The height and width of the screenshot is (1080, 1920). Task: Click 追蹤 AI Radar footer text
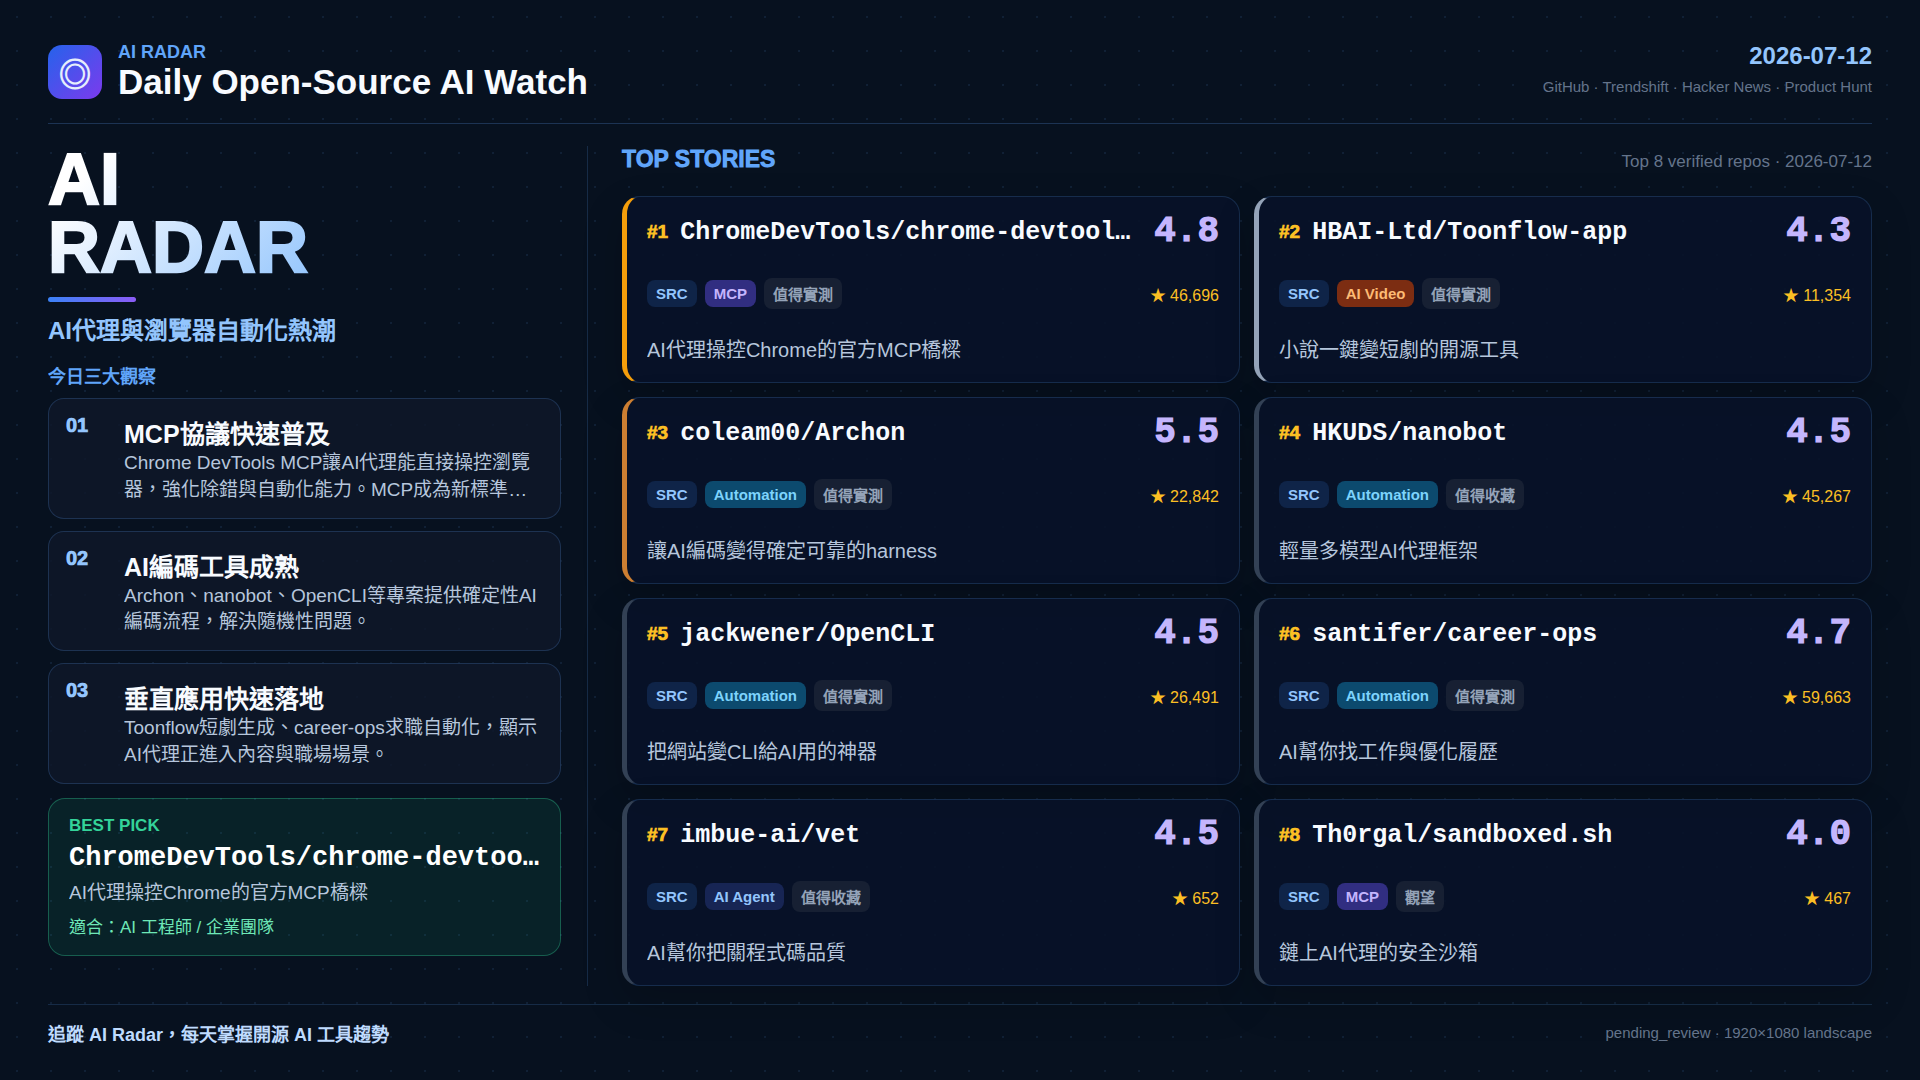[218, 1035]
